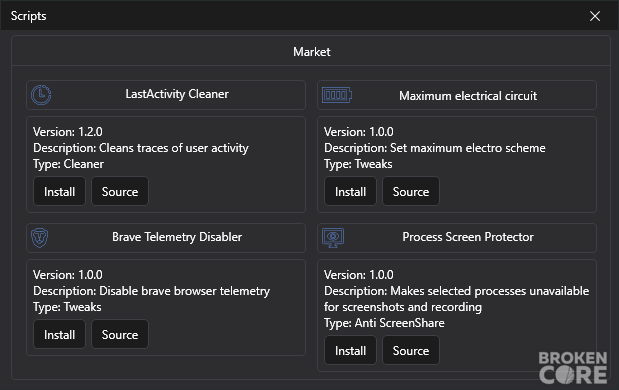The width and height of the screenshot is (619, 390).
Task: Click 'Type: Tweaks' under Brave Telemetry Disabler
Action: point(67,307)
